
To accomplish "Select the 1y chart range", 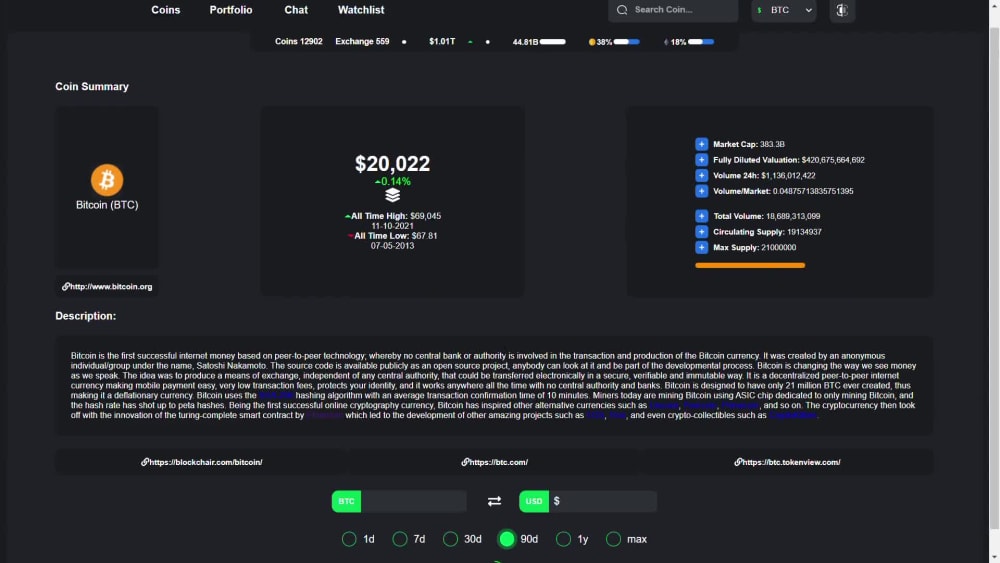I will [563, 539].
